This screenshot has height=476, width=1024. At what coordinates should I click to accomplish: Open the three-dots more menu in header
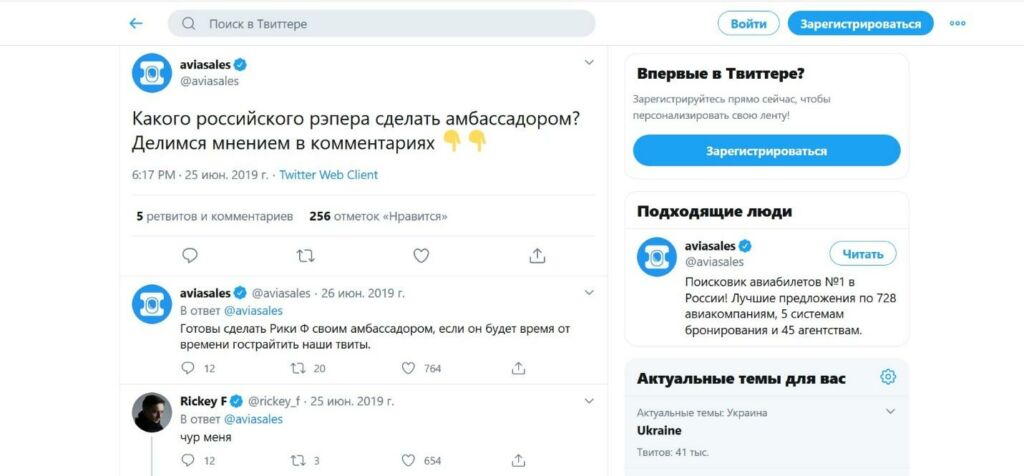tap(958, 23)
